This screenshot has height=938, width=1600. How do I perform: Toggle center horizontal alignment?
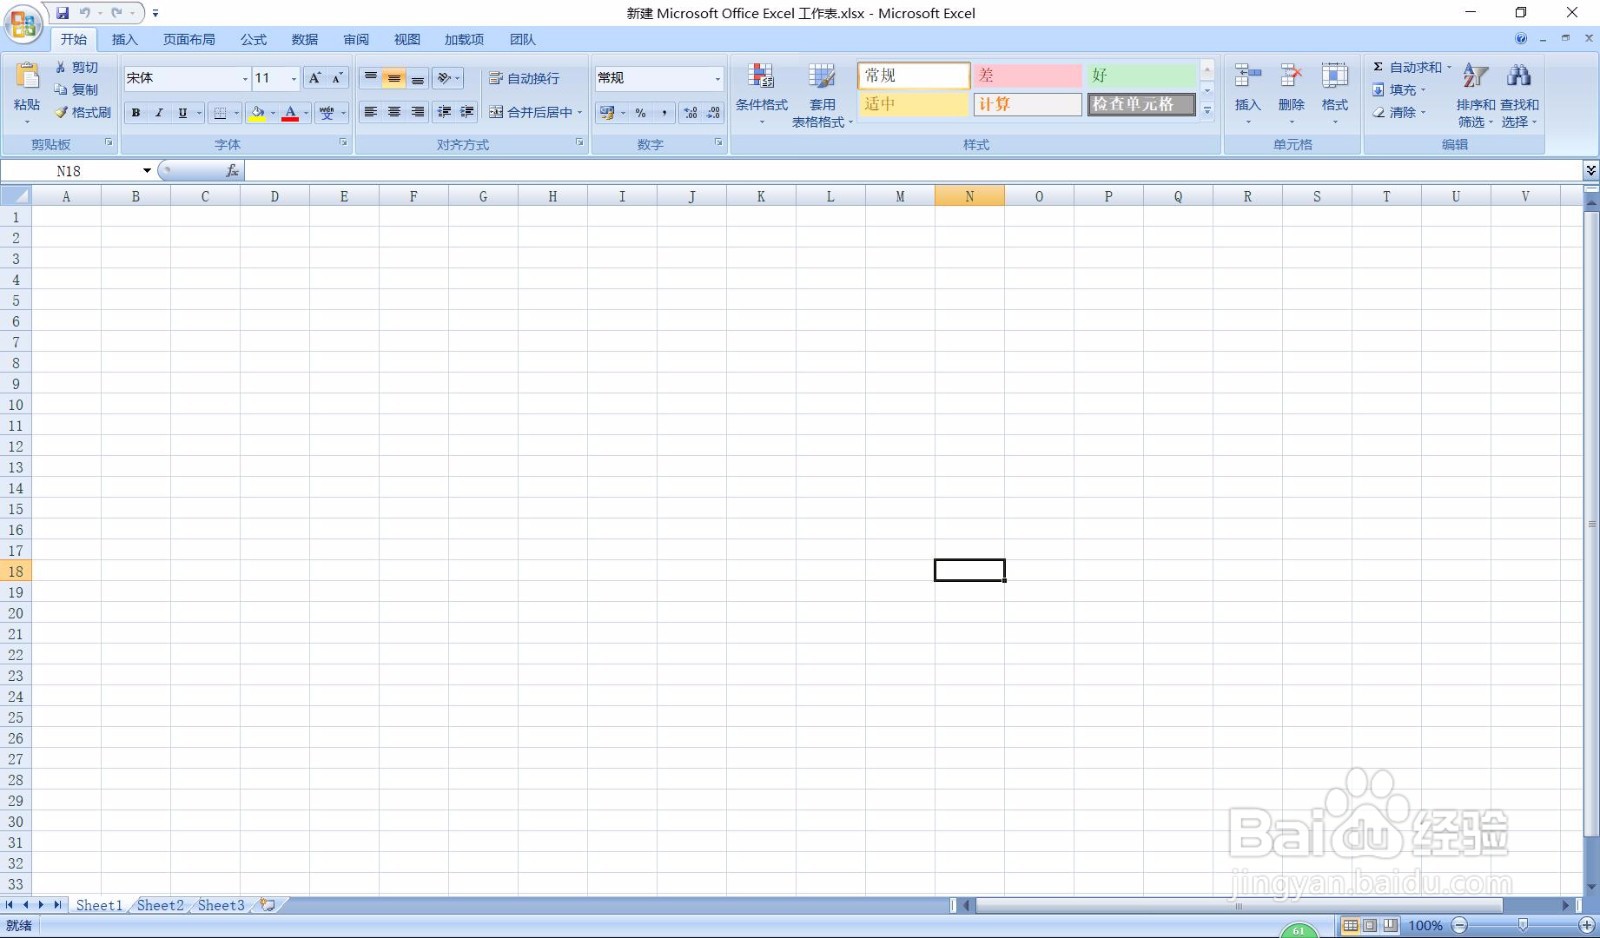(x=394, y=112)
